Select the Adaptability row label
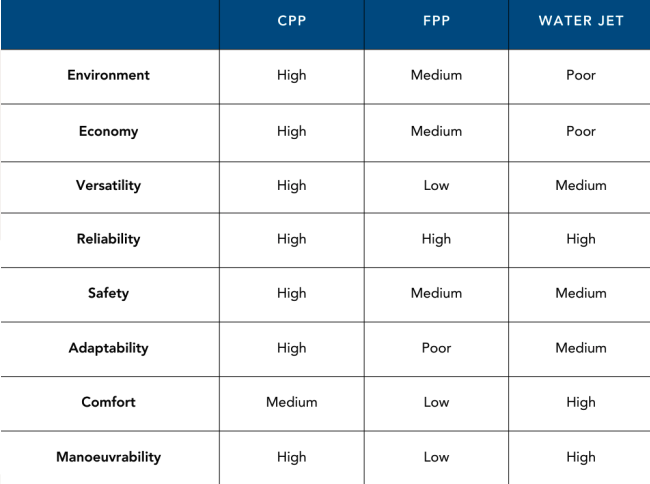 (x=108, y=348)
